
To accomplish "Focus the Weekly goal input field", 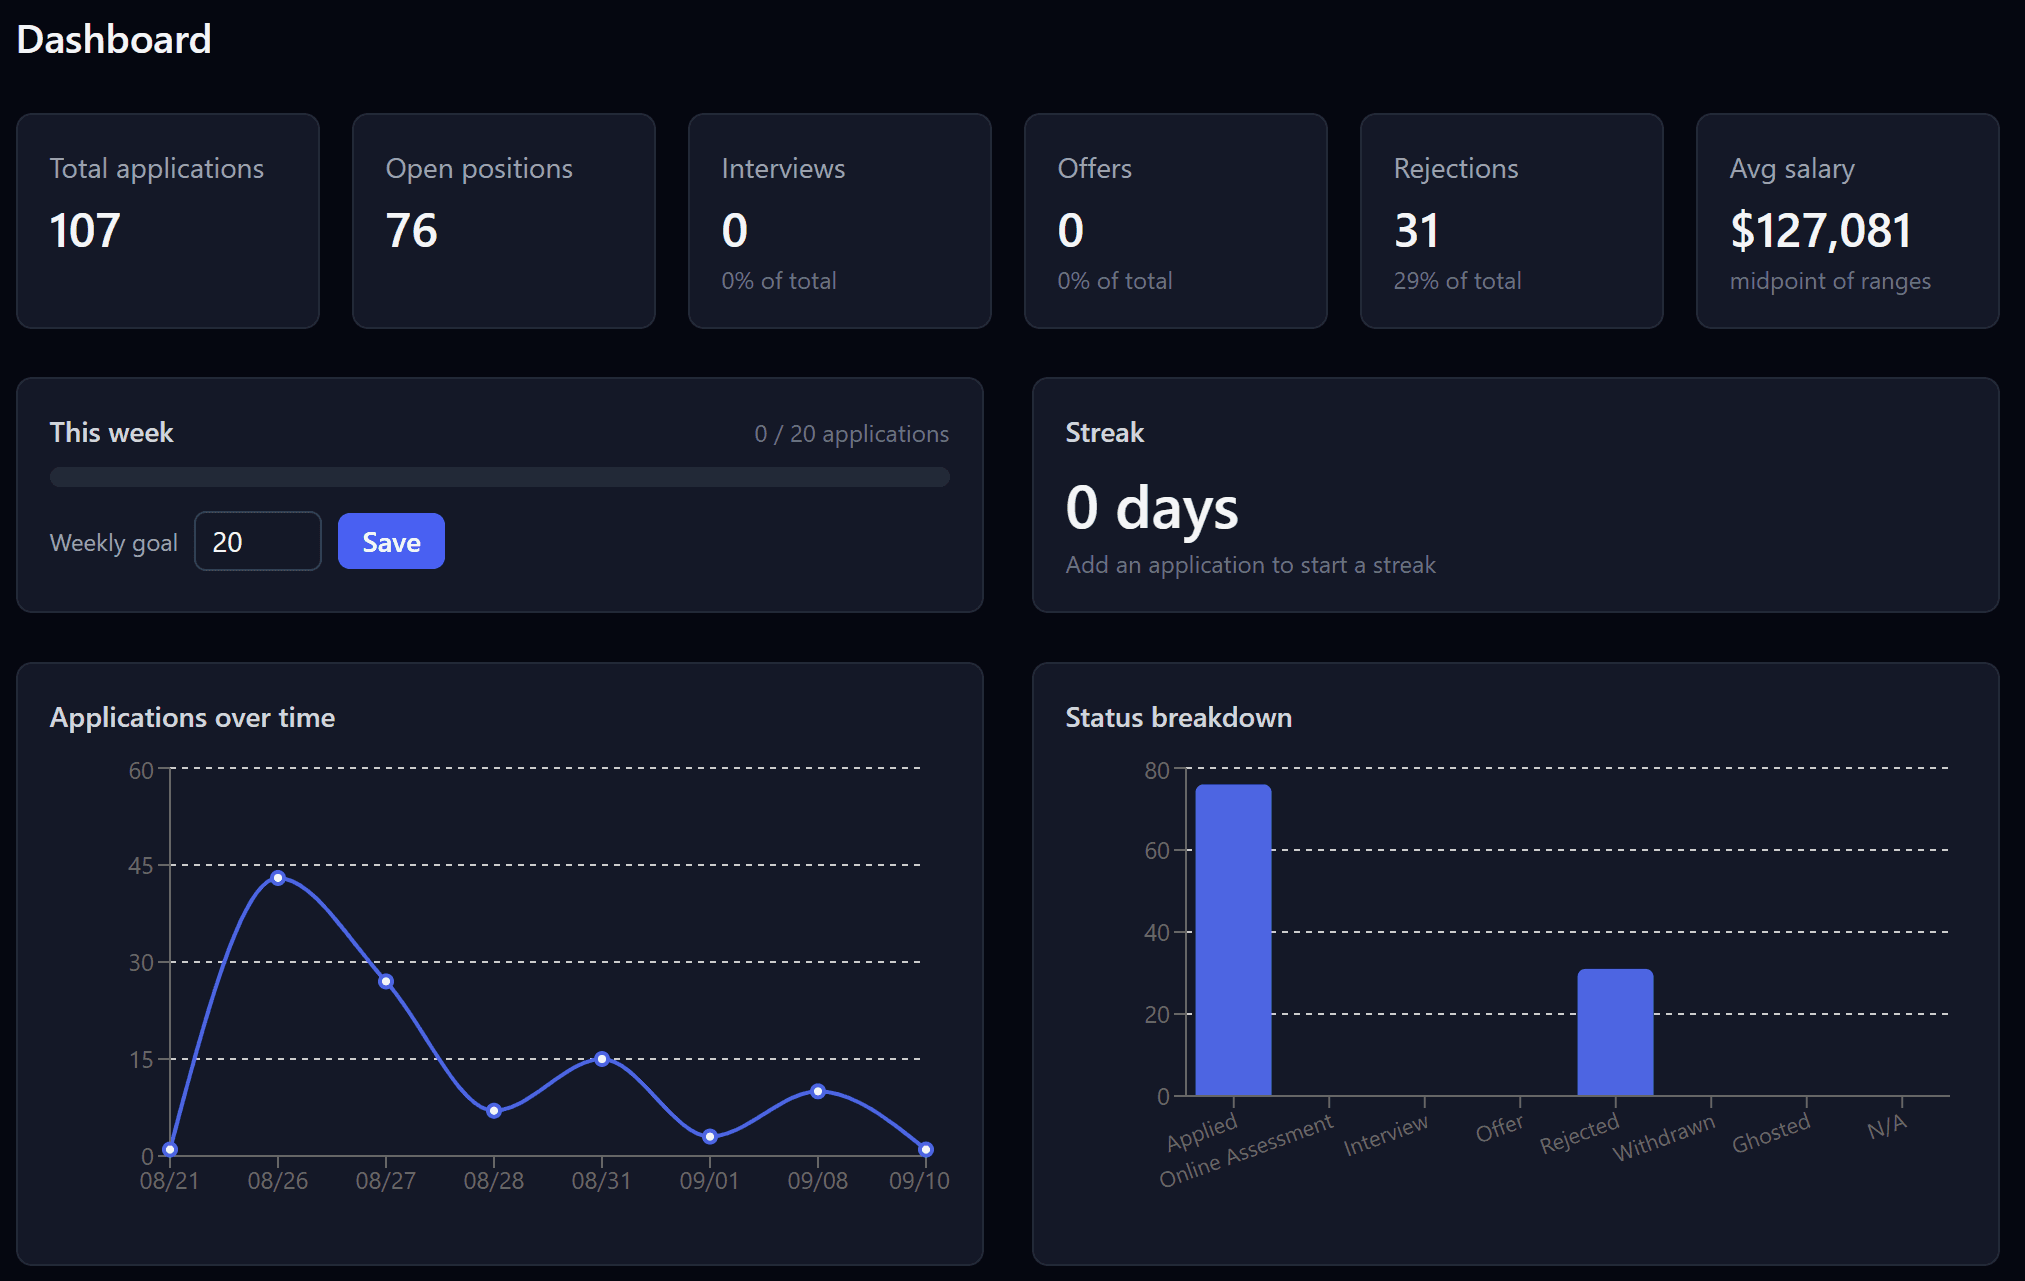I will click(x=258, y=541).
